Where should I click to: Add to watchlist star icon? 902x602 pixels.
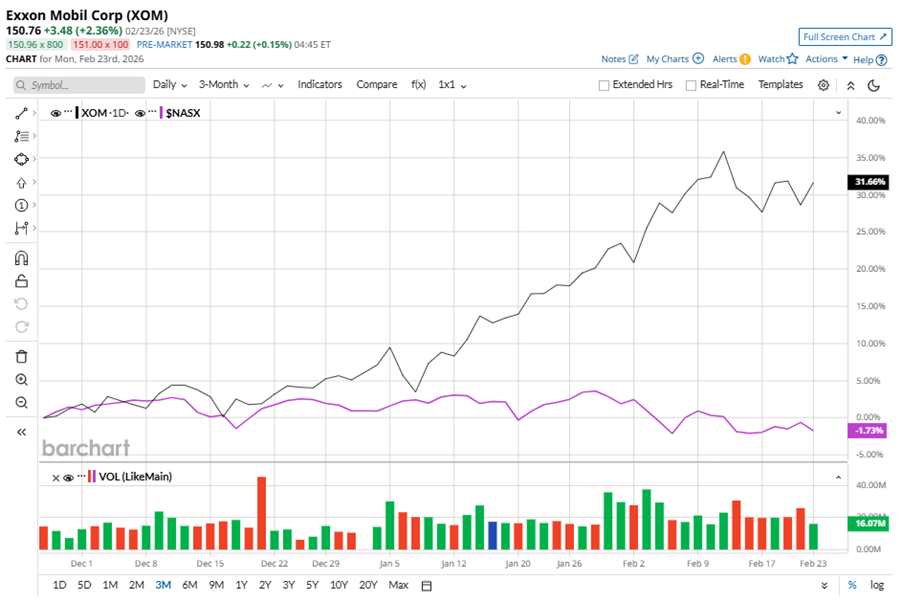coord(792,58)
